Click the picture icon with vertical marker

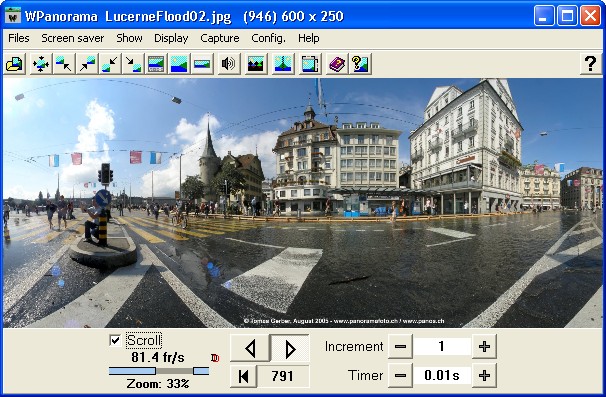point(283,64)
